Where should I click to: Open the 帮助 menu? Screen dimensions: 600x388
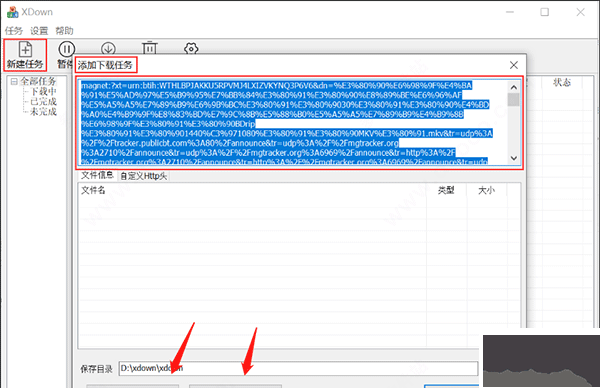tap(64, 31)
